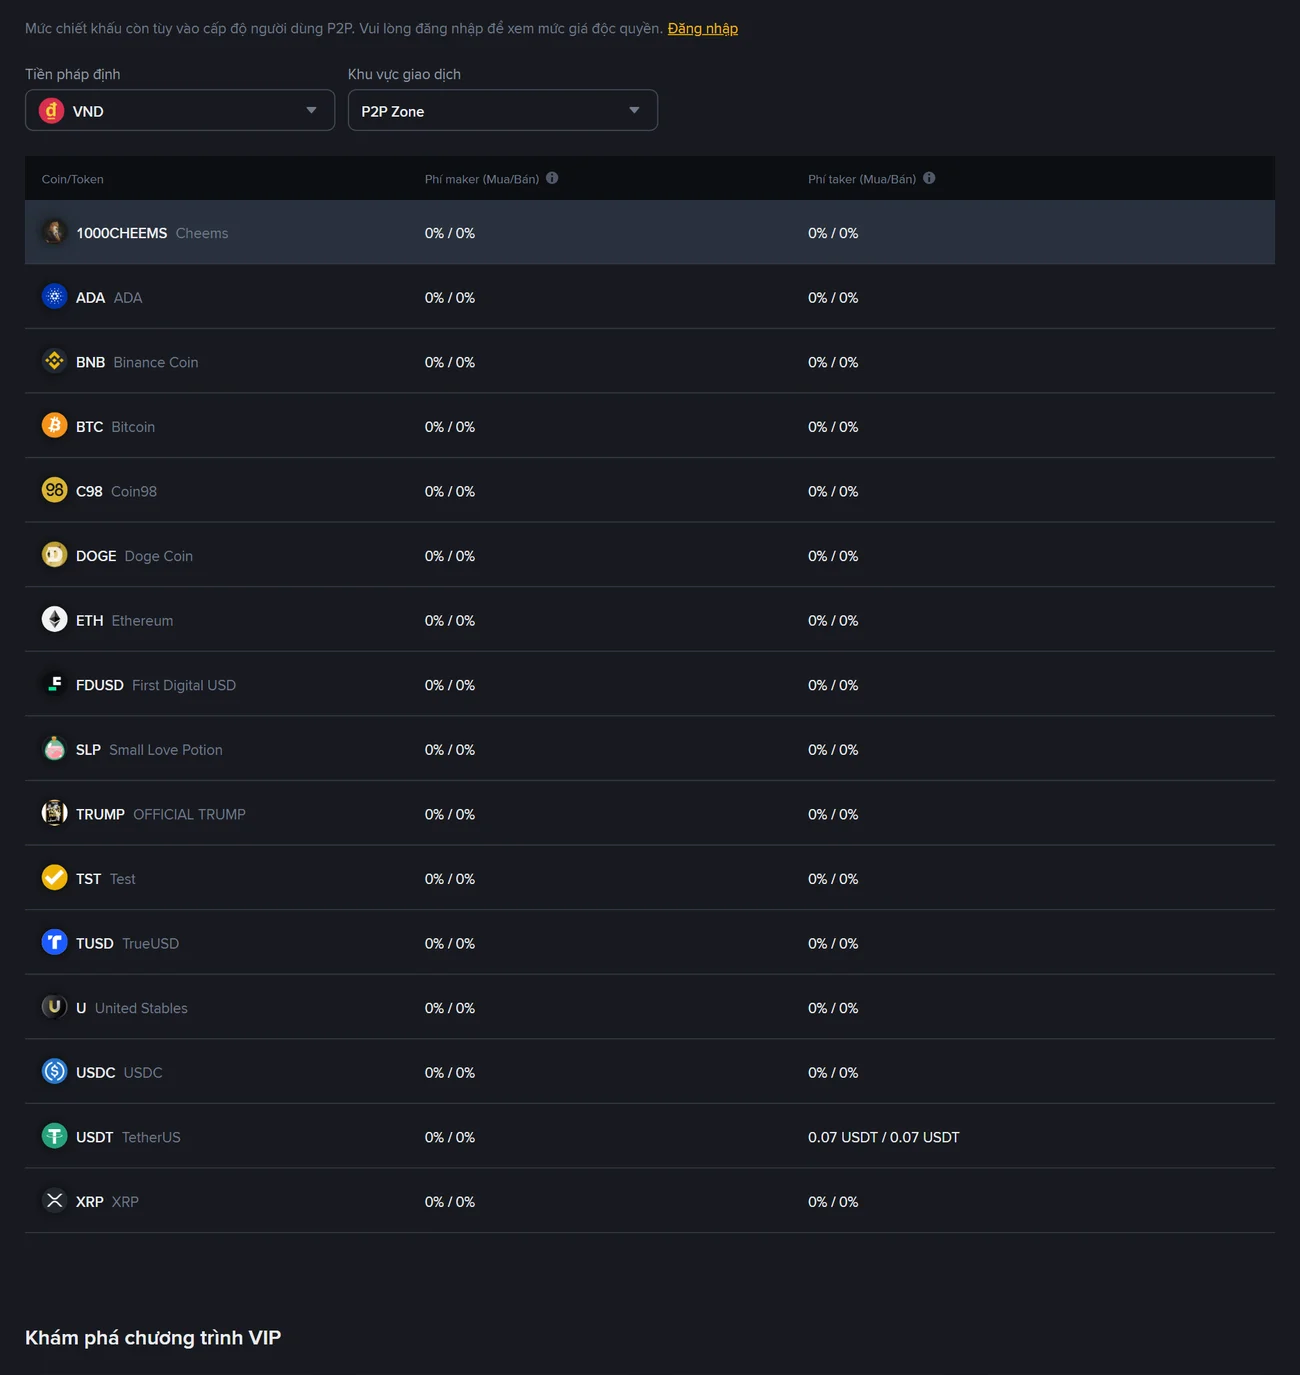Click the 1000CHEEMS coin icon
The image size is (1300, 1375).
coord(55,232)
